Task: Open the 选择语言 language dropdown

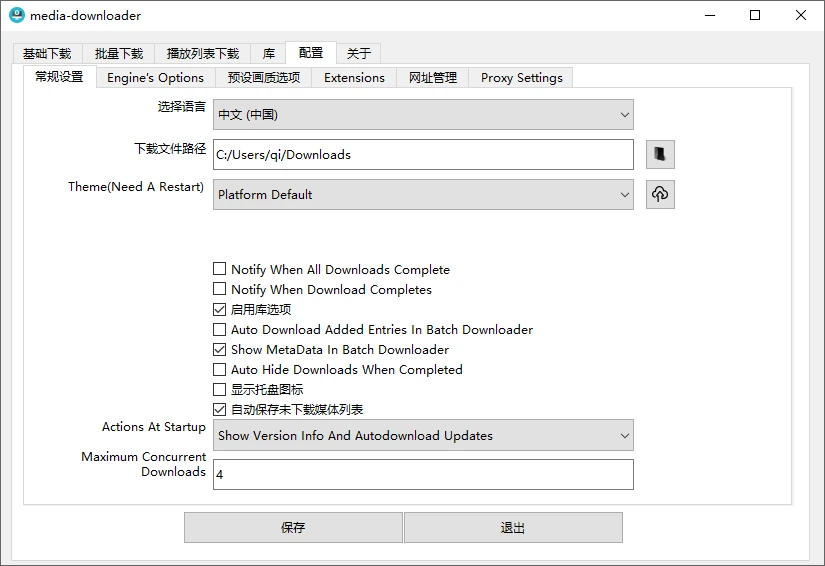Action: click(423, 115)
